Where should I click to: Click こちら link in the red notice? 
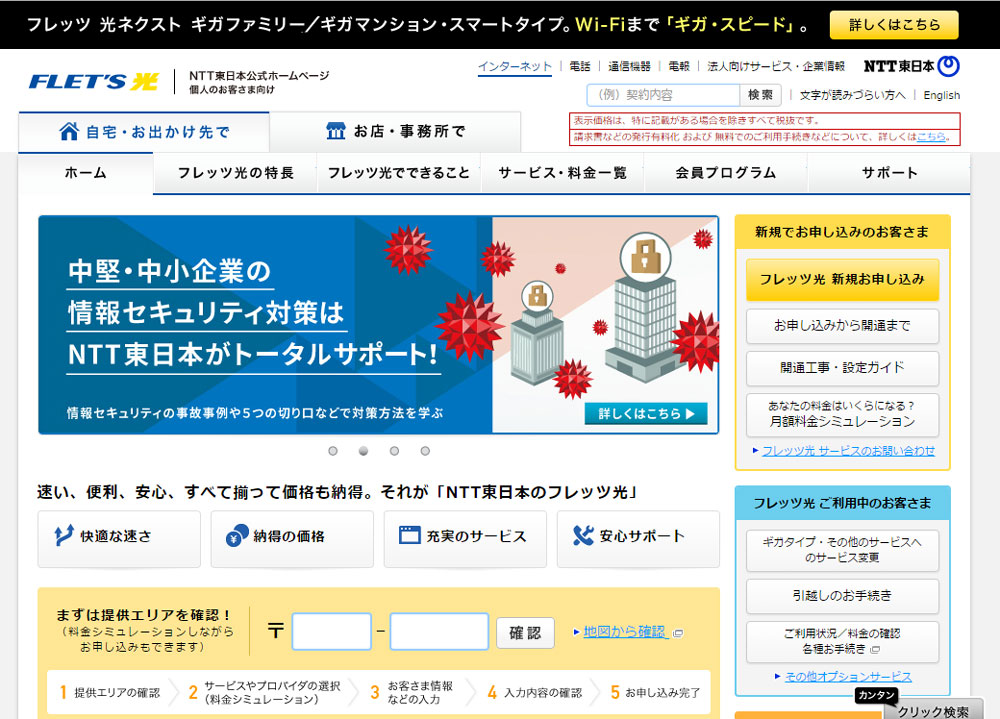pos(930,137)
